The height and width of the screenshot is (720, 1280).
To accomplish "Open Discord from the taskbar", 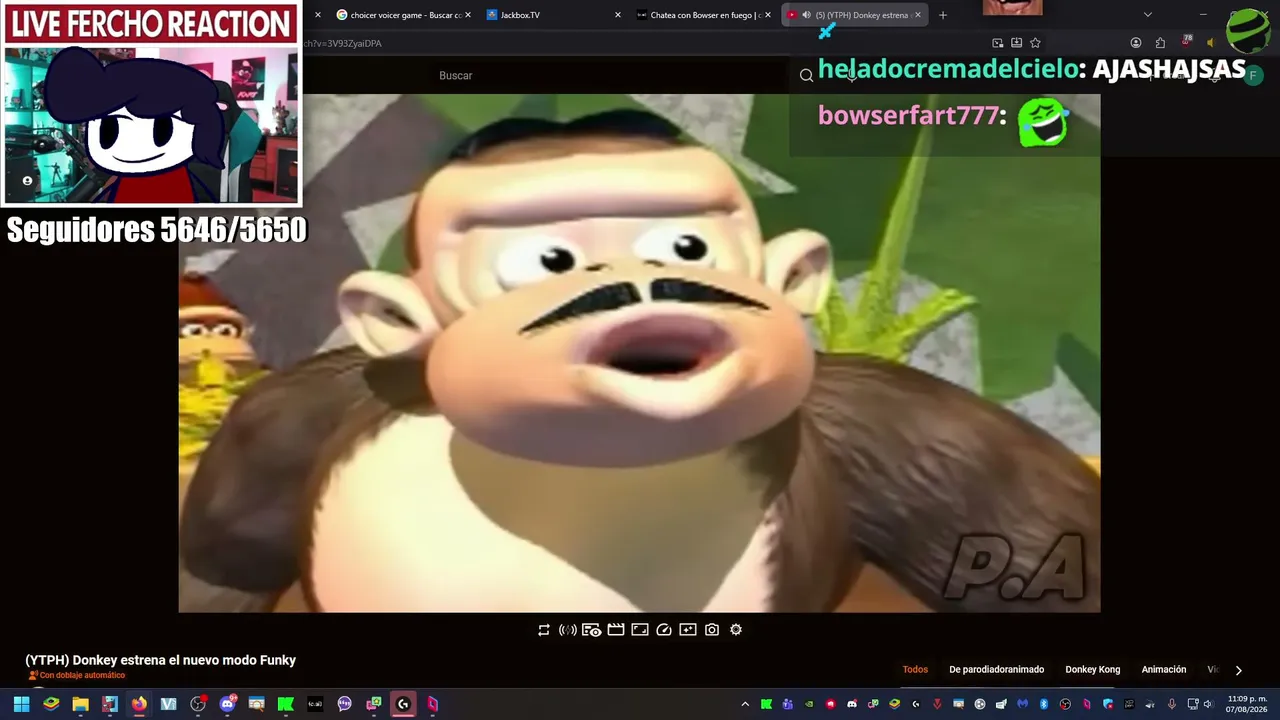I will 227,704.
